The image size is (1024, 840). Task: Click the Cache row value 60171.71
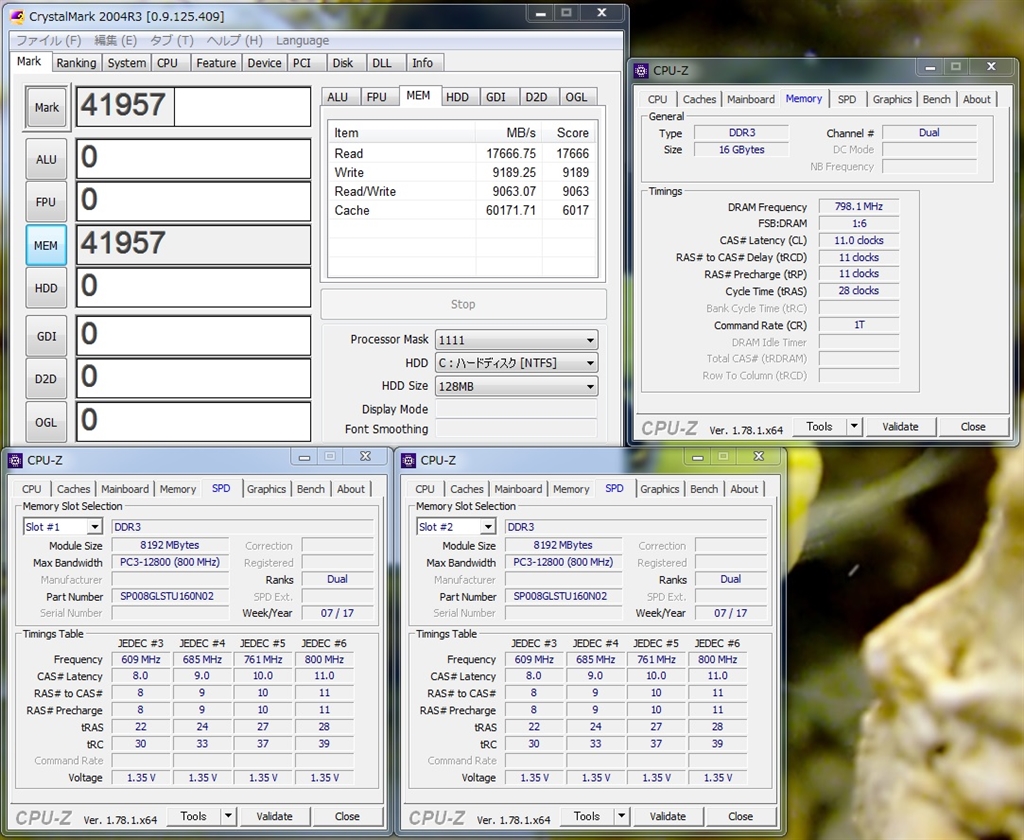[x=511, y=210]
